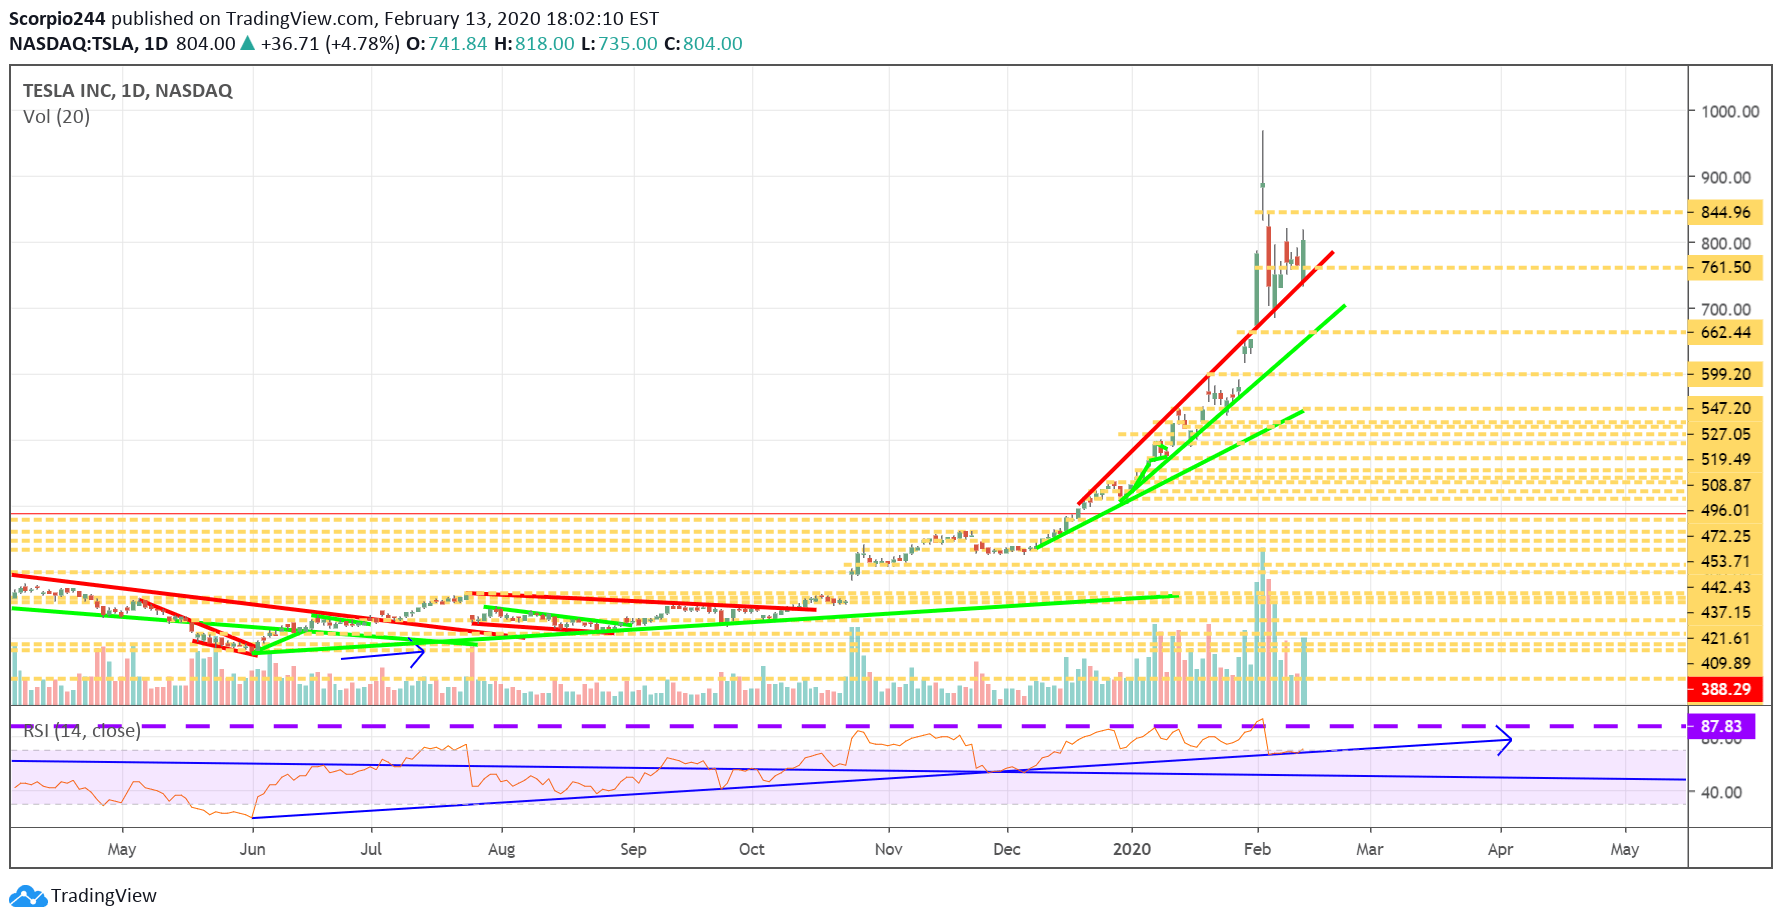Click the RSI (14, close) indicator label
Screen dimensions: 1782x923
[x=82, y=731]
